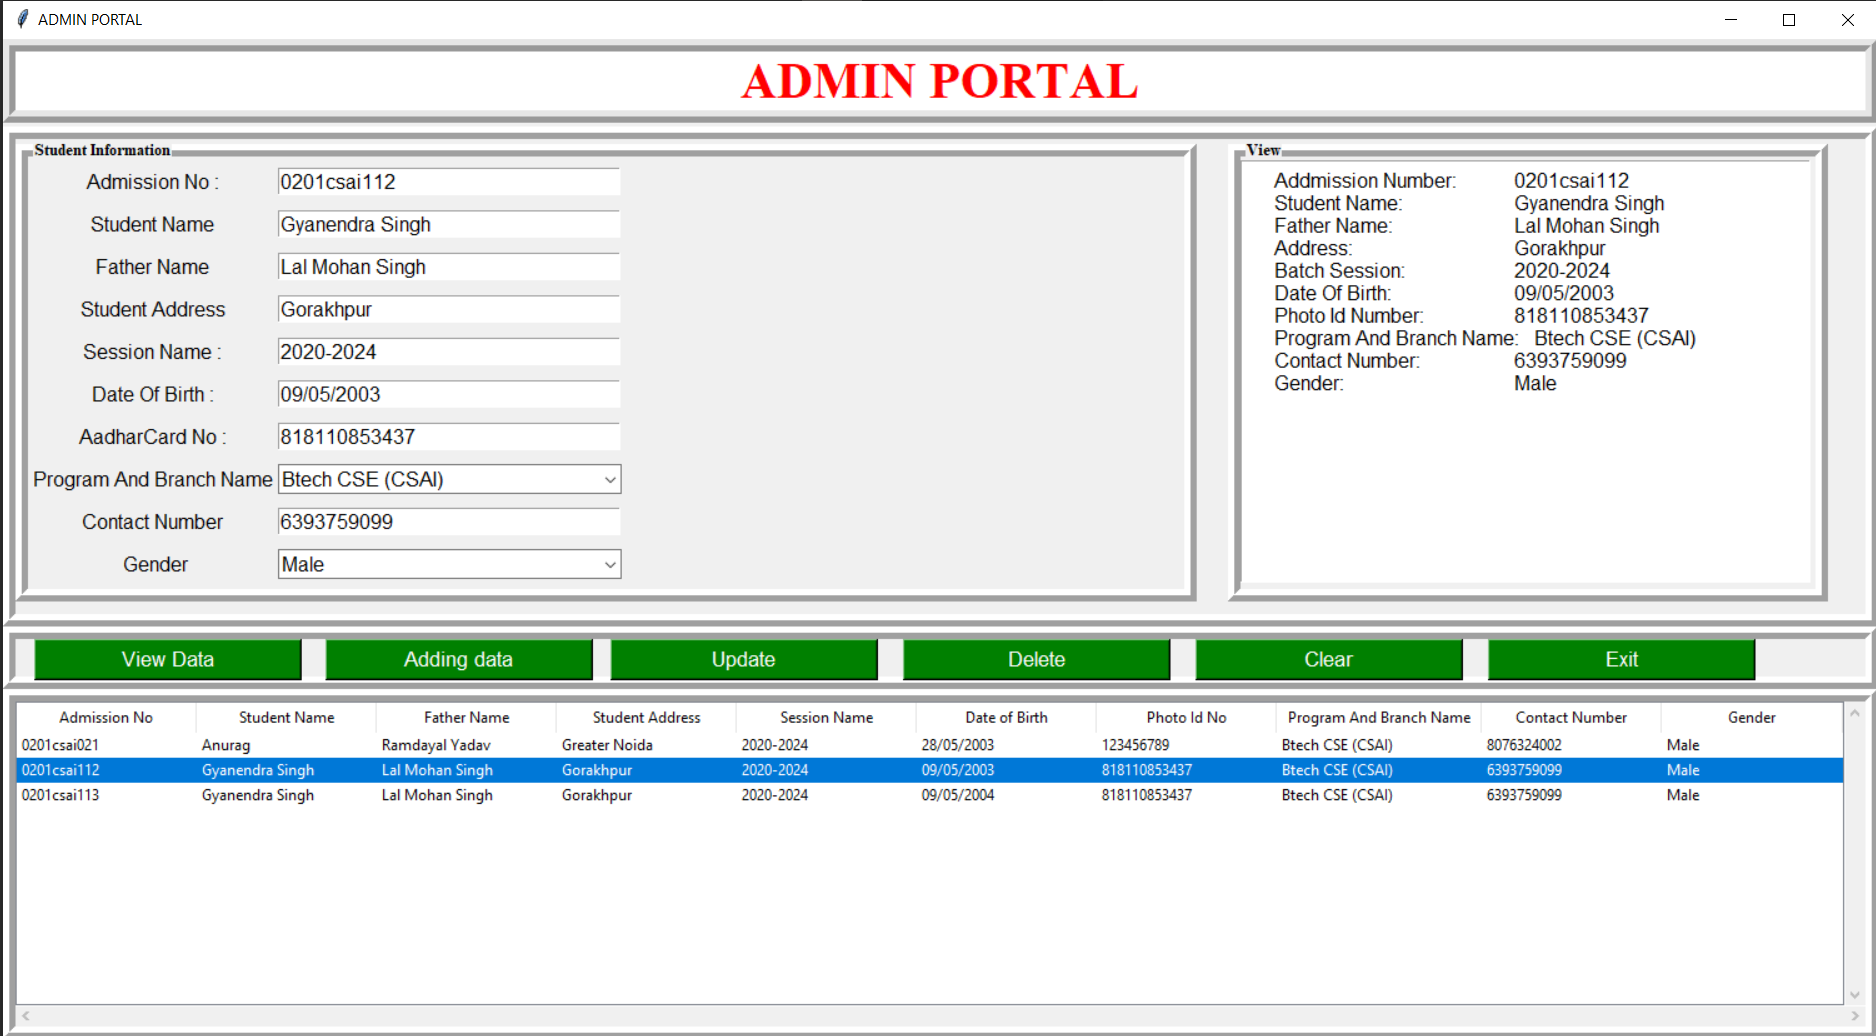Click the Exit button
1876x1036 pixels.
pos(1622,660)
